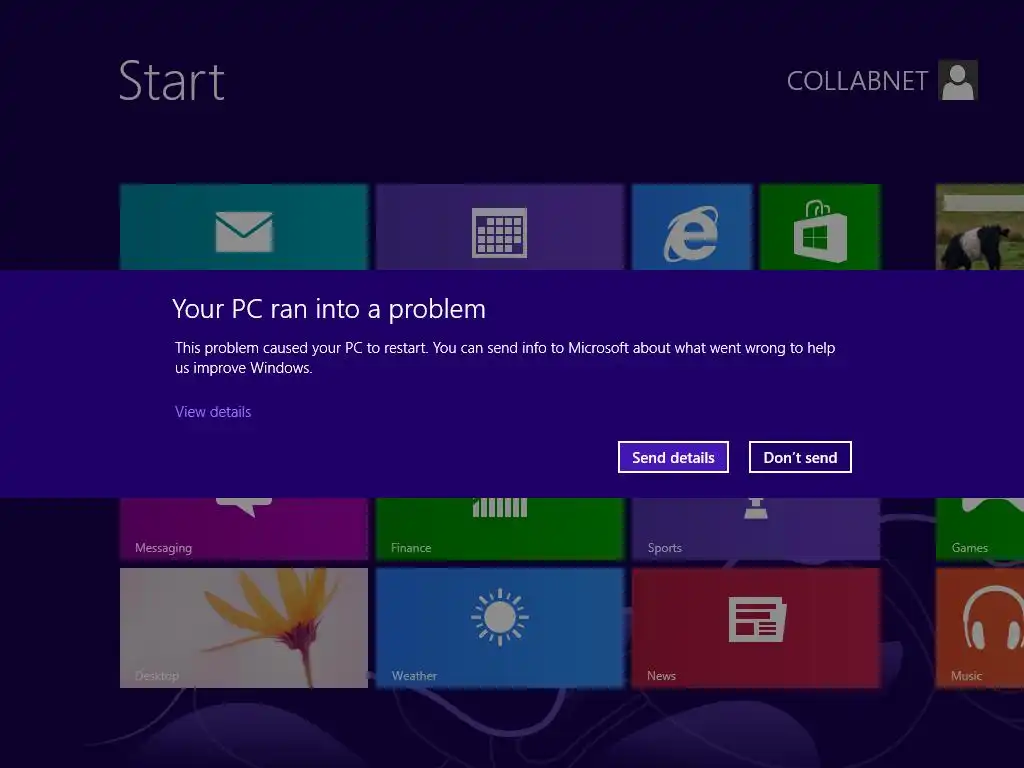Open the Weather sun tile
Screen dimensions: 1024x768
[x=500, y=628]
